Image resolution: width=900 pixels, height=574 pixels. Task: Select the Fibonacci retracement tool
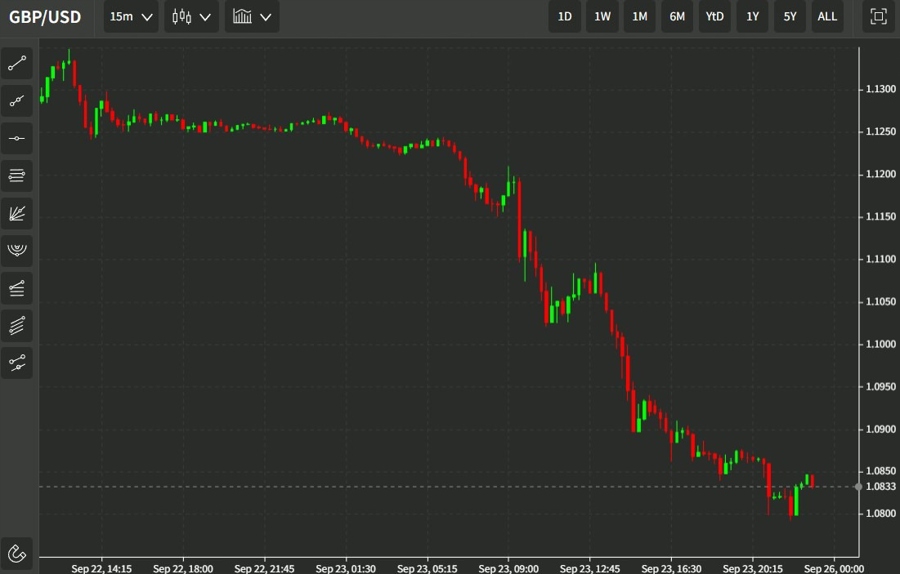coord(17,288)
